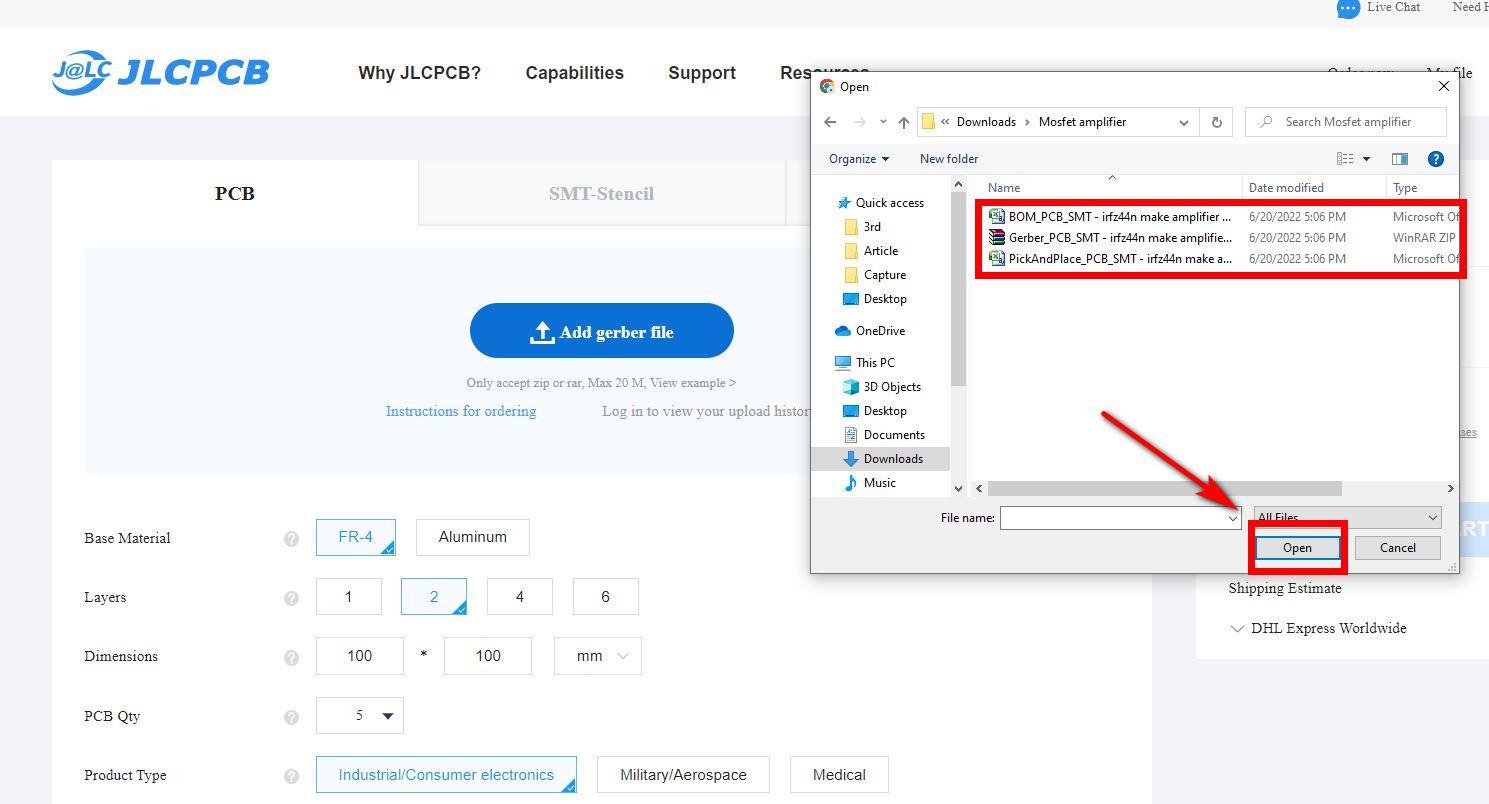The image size is (1489, 804).
Task: Open recent locations dropdown arrow
Action: 883,122
